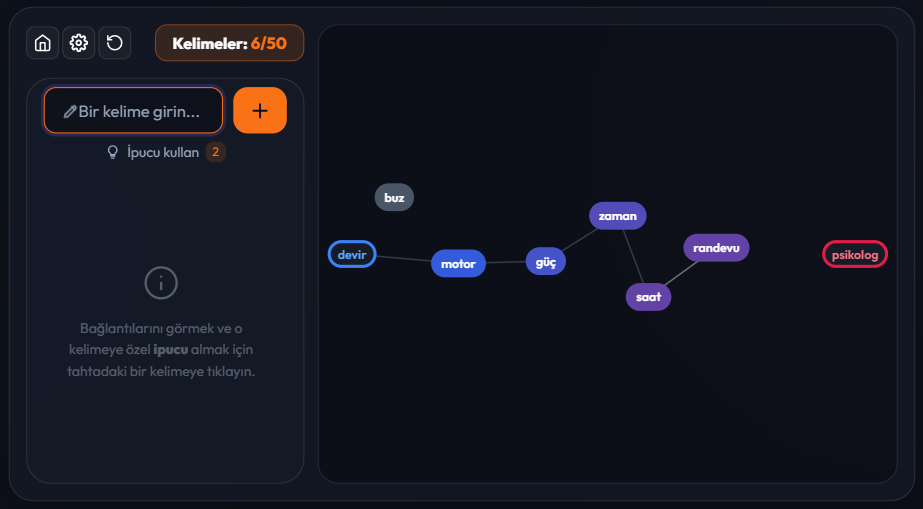The height and width of the screenshot is (509, 923).
Task: Select the 'motor' word node
Action: 459,264
